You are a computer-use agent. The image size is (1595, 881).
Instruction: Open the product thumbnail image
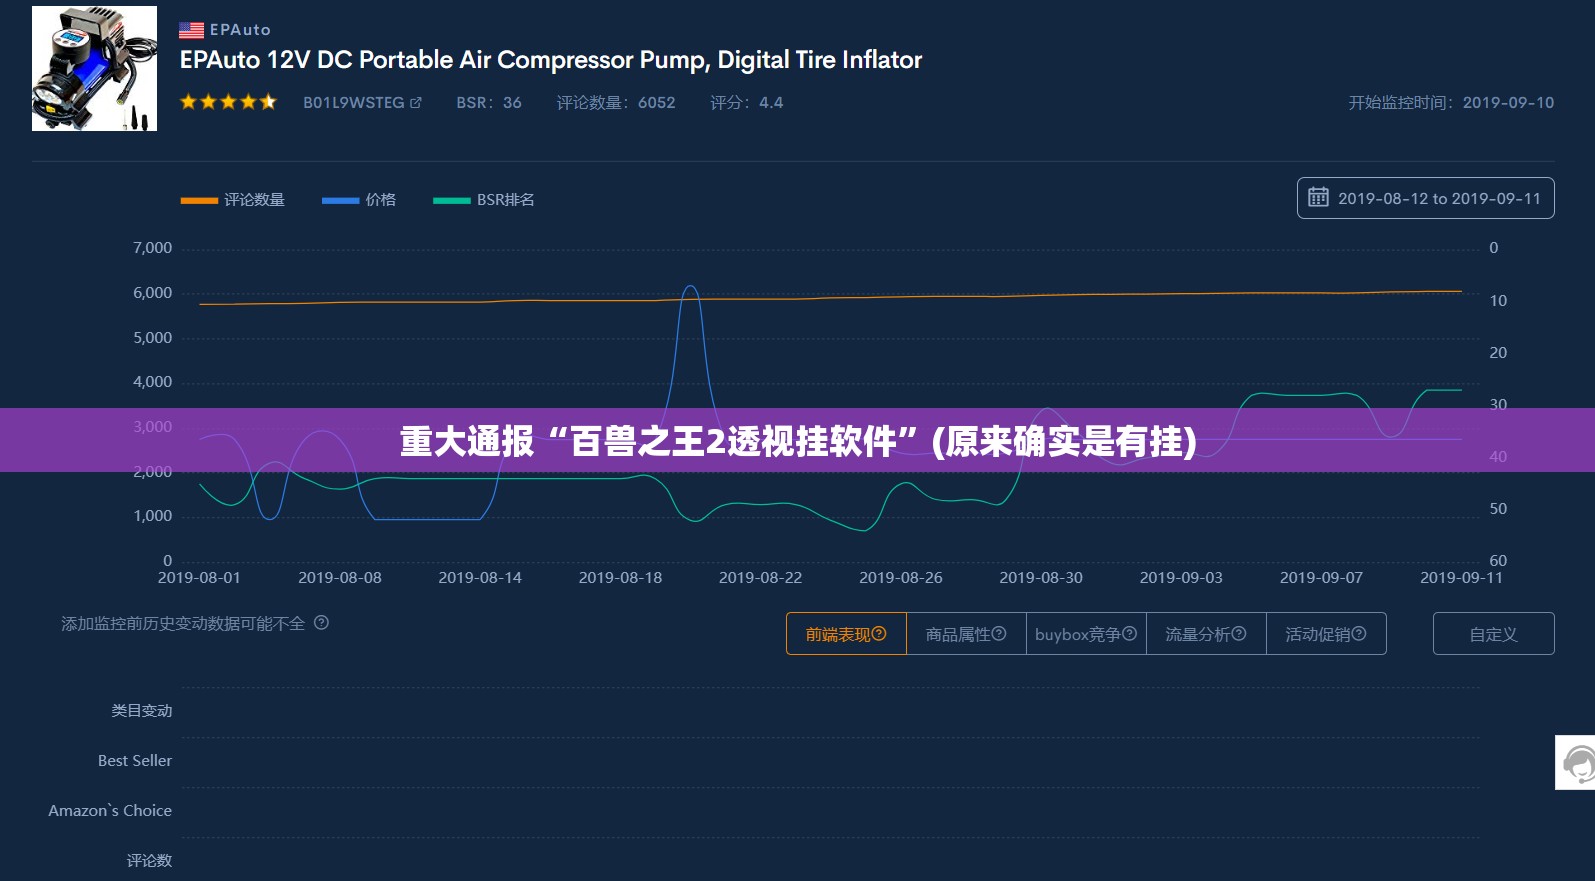(x=94, y=68)
